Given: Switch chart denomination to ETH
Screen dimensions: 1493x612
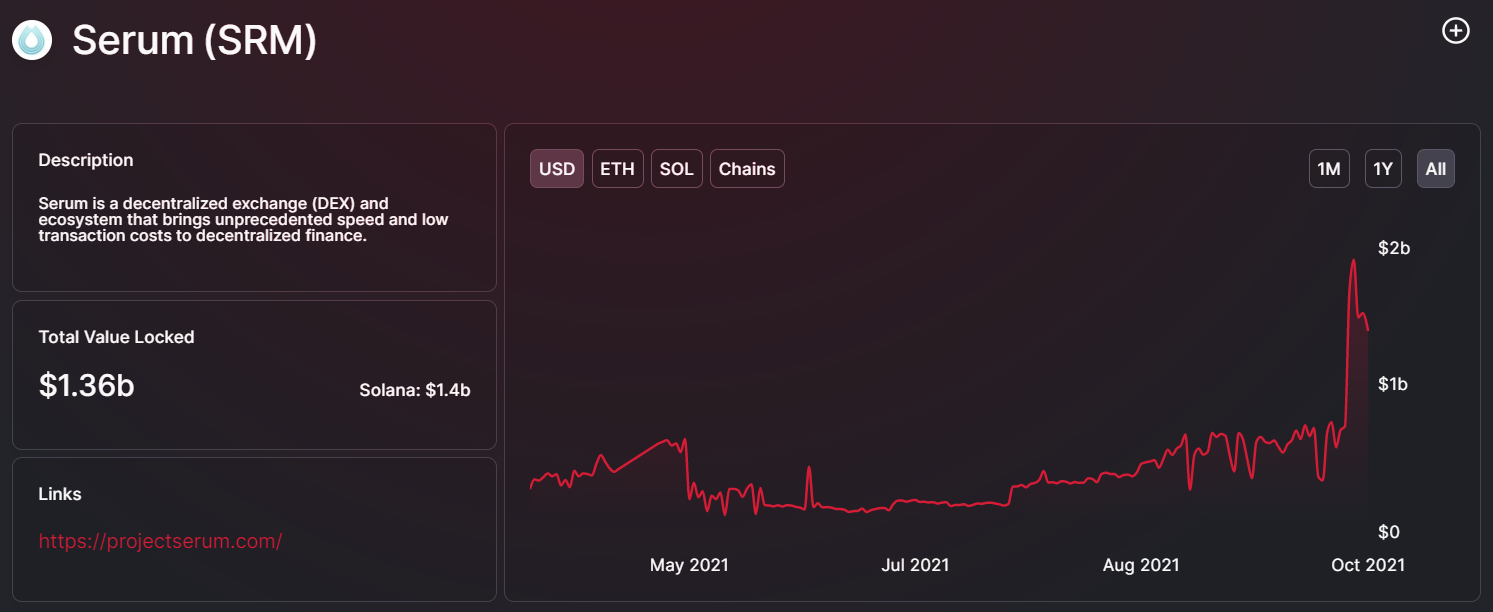Looking at the screenshot, I should pos(617,169).
